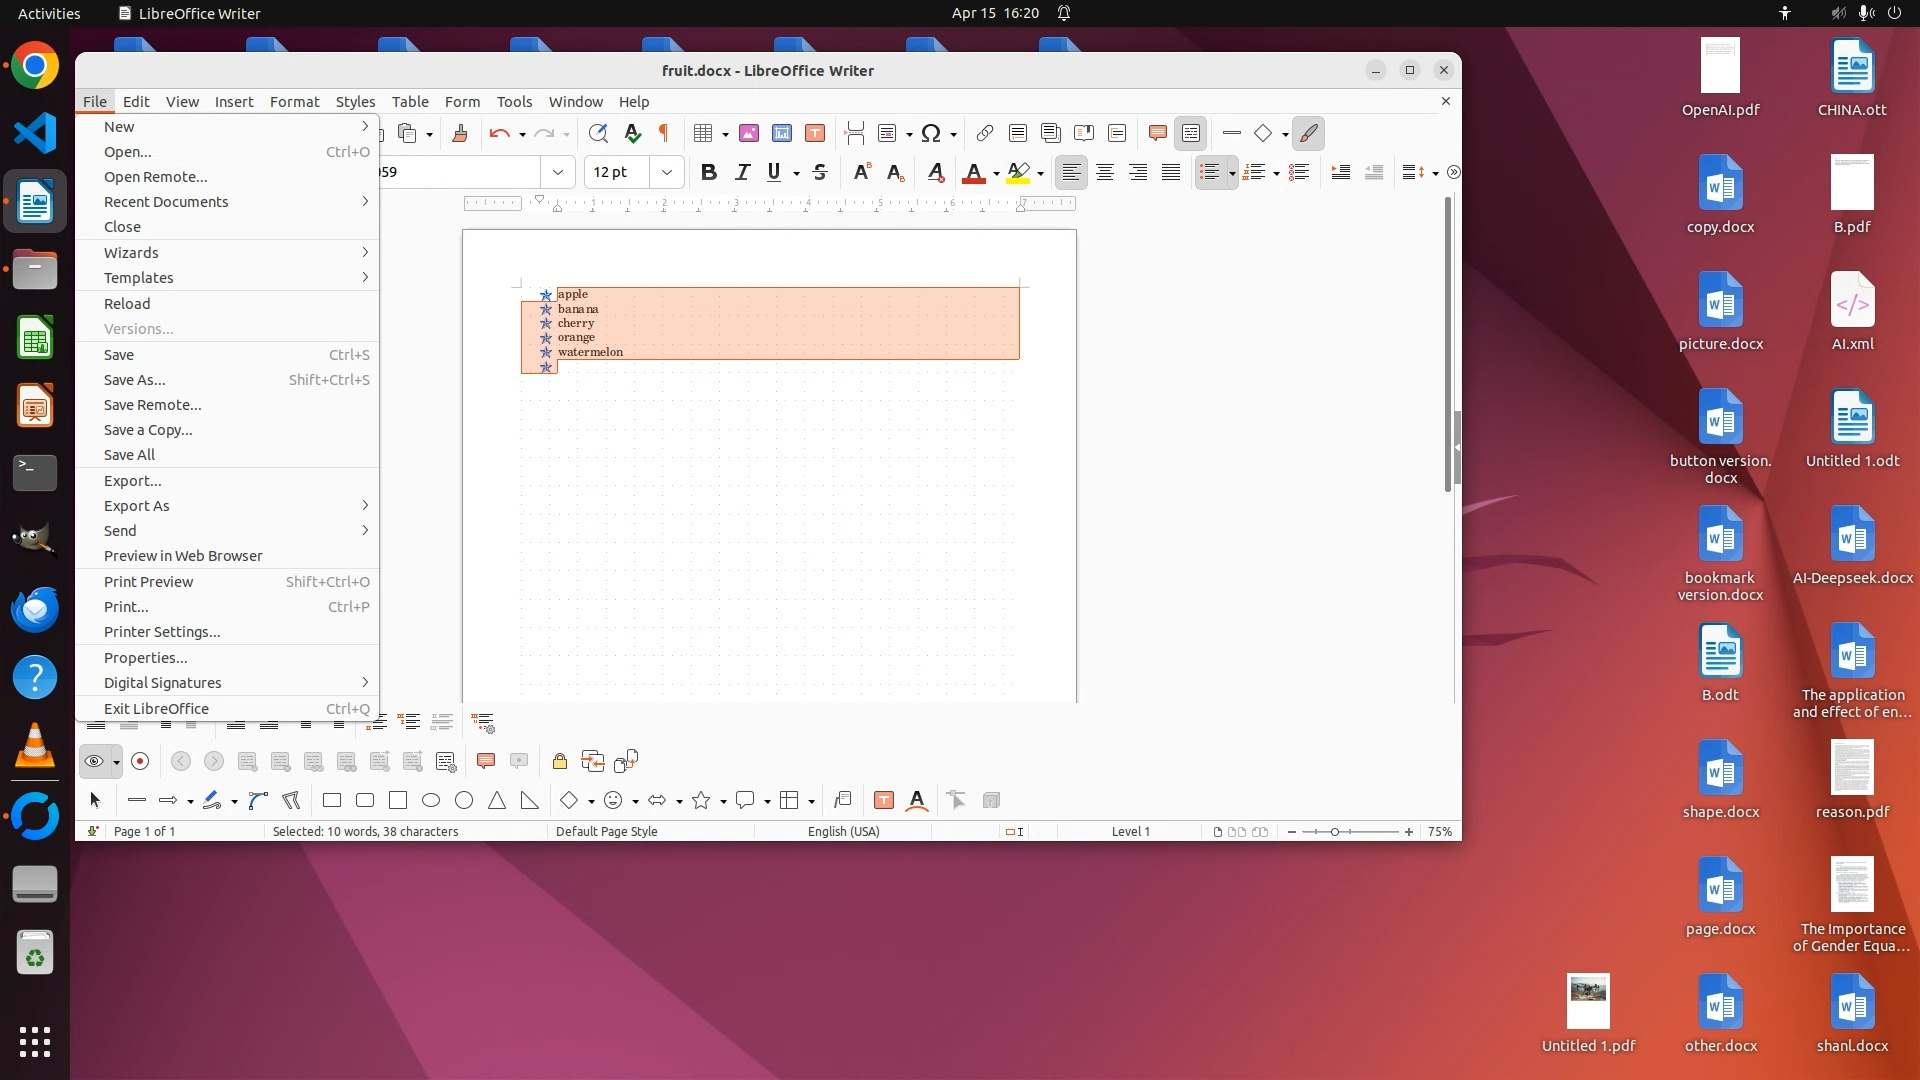The height and width of the screenshot is (1080, 1920).
Task: Click Default Page Style in status bar
Action: click(x=606, y=831)
